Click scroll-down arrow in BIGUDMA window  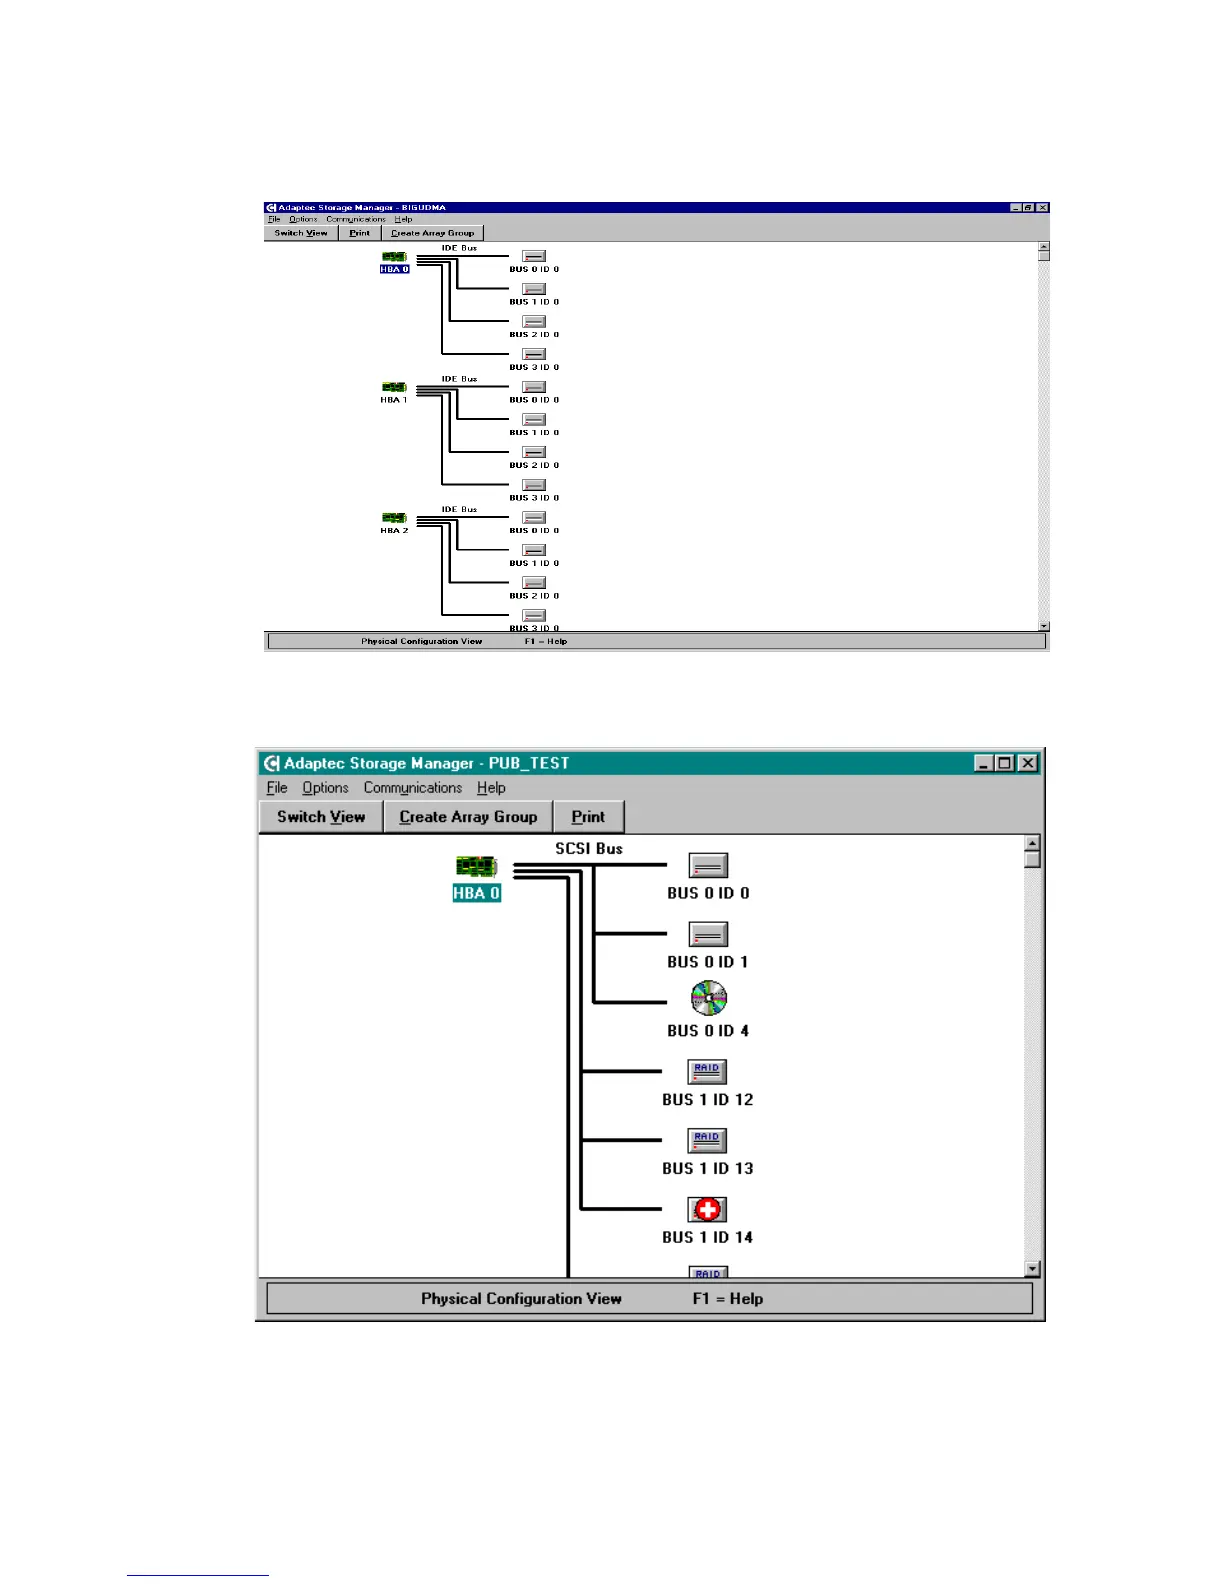point(1044,626)
